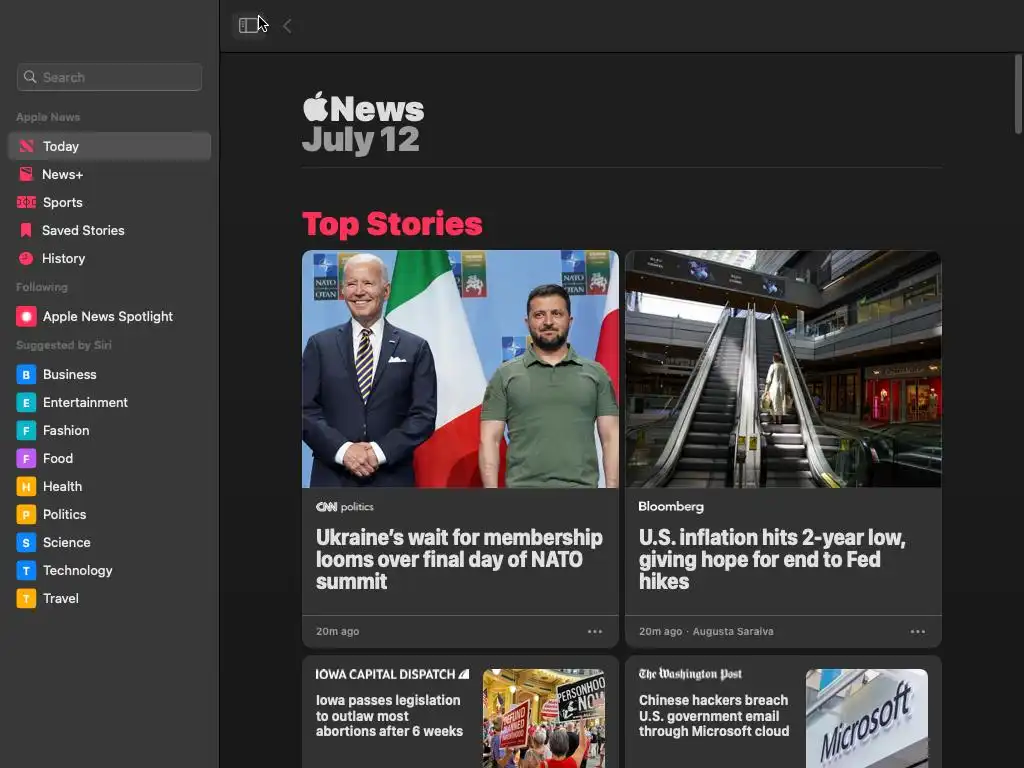Open Apple News Spotlight channel label

(108, 317)
